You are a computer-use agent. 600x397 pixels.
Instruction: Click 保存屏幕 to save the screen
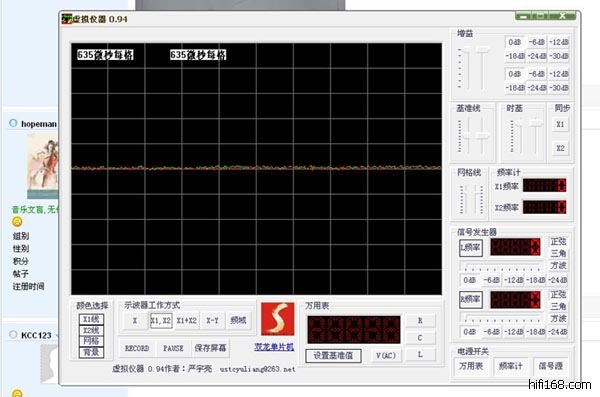pyautogui.click(x=210, y=348)
